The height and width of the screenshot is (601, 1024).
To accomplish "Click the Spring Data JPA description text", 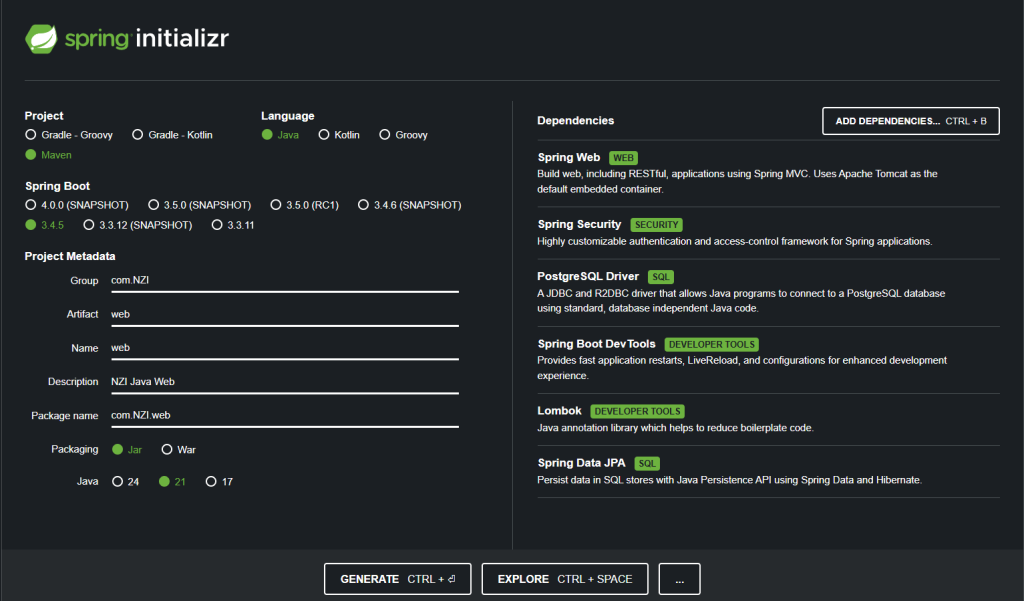I will click(x=729, y=480).
